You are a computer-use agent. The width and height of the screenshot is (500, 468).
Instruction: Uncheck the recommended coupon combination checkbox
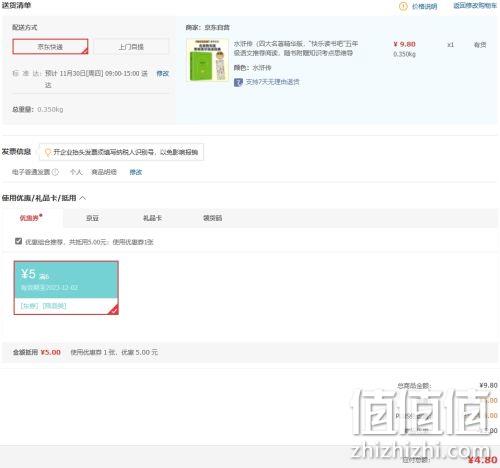coord(18,241)
